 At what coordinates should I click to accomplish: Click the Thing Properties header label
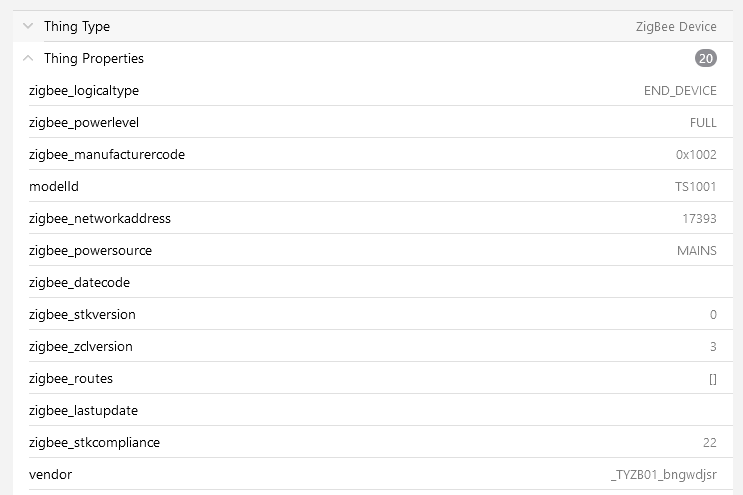tap(94, 58)
